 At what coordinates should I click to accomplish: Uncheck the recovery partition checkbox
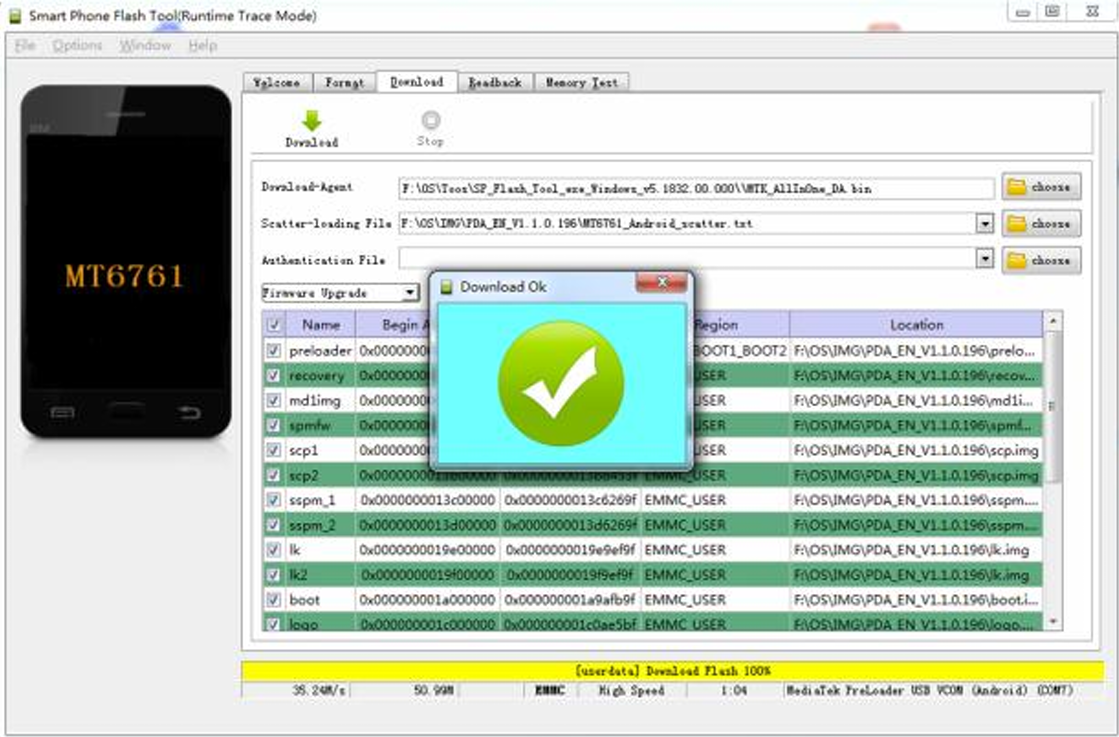coord(273,375)
